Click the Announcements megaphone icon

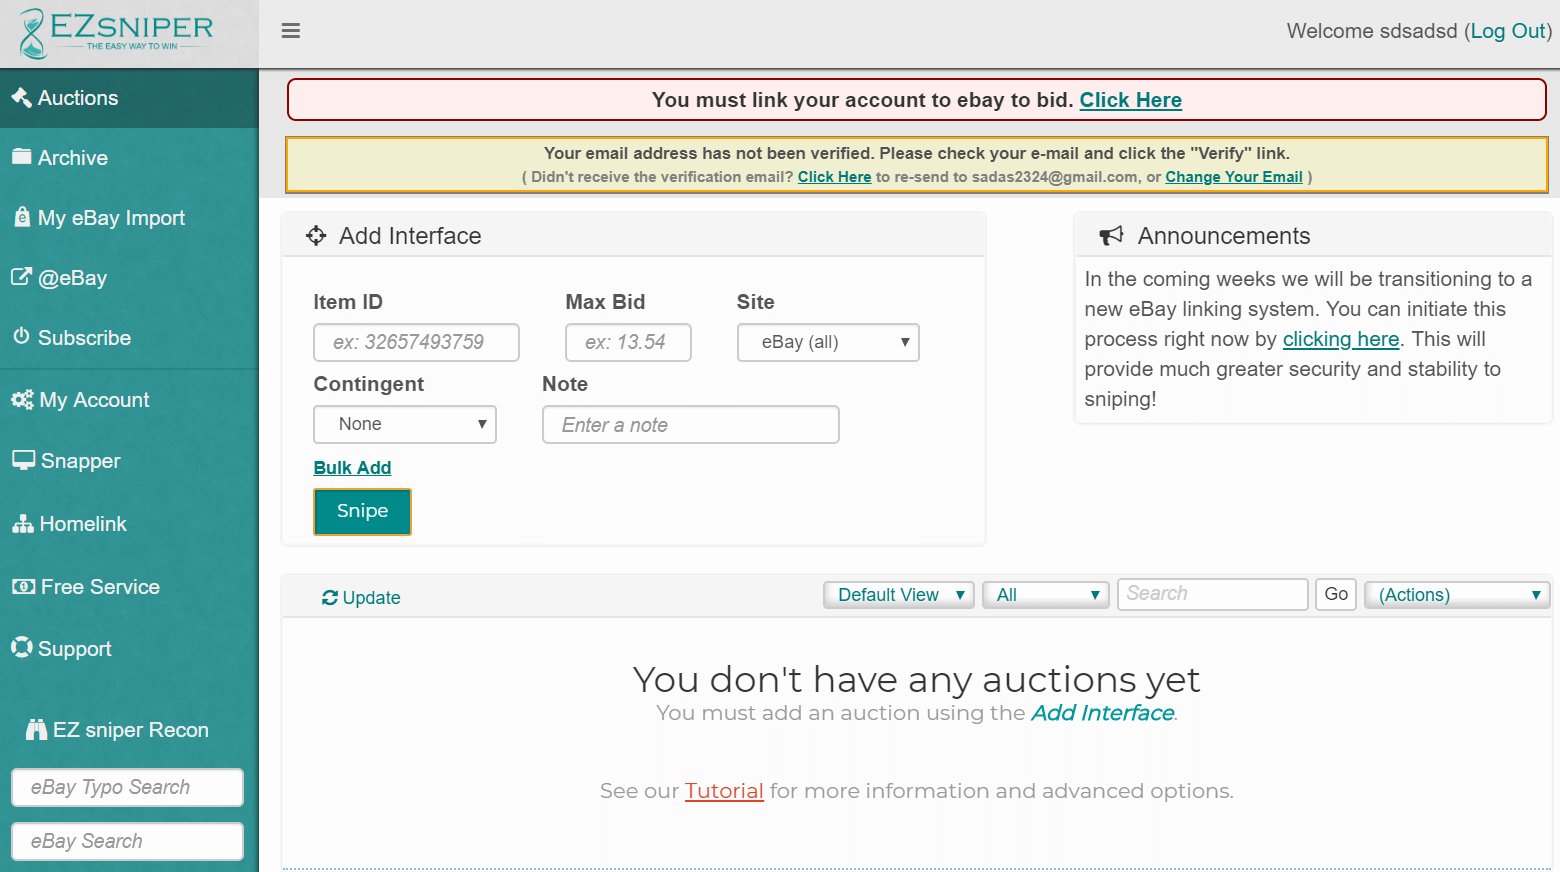1111,235
